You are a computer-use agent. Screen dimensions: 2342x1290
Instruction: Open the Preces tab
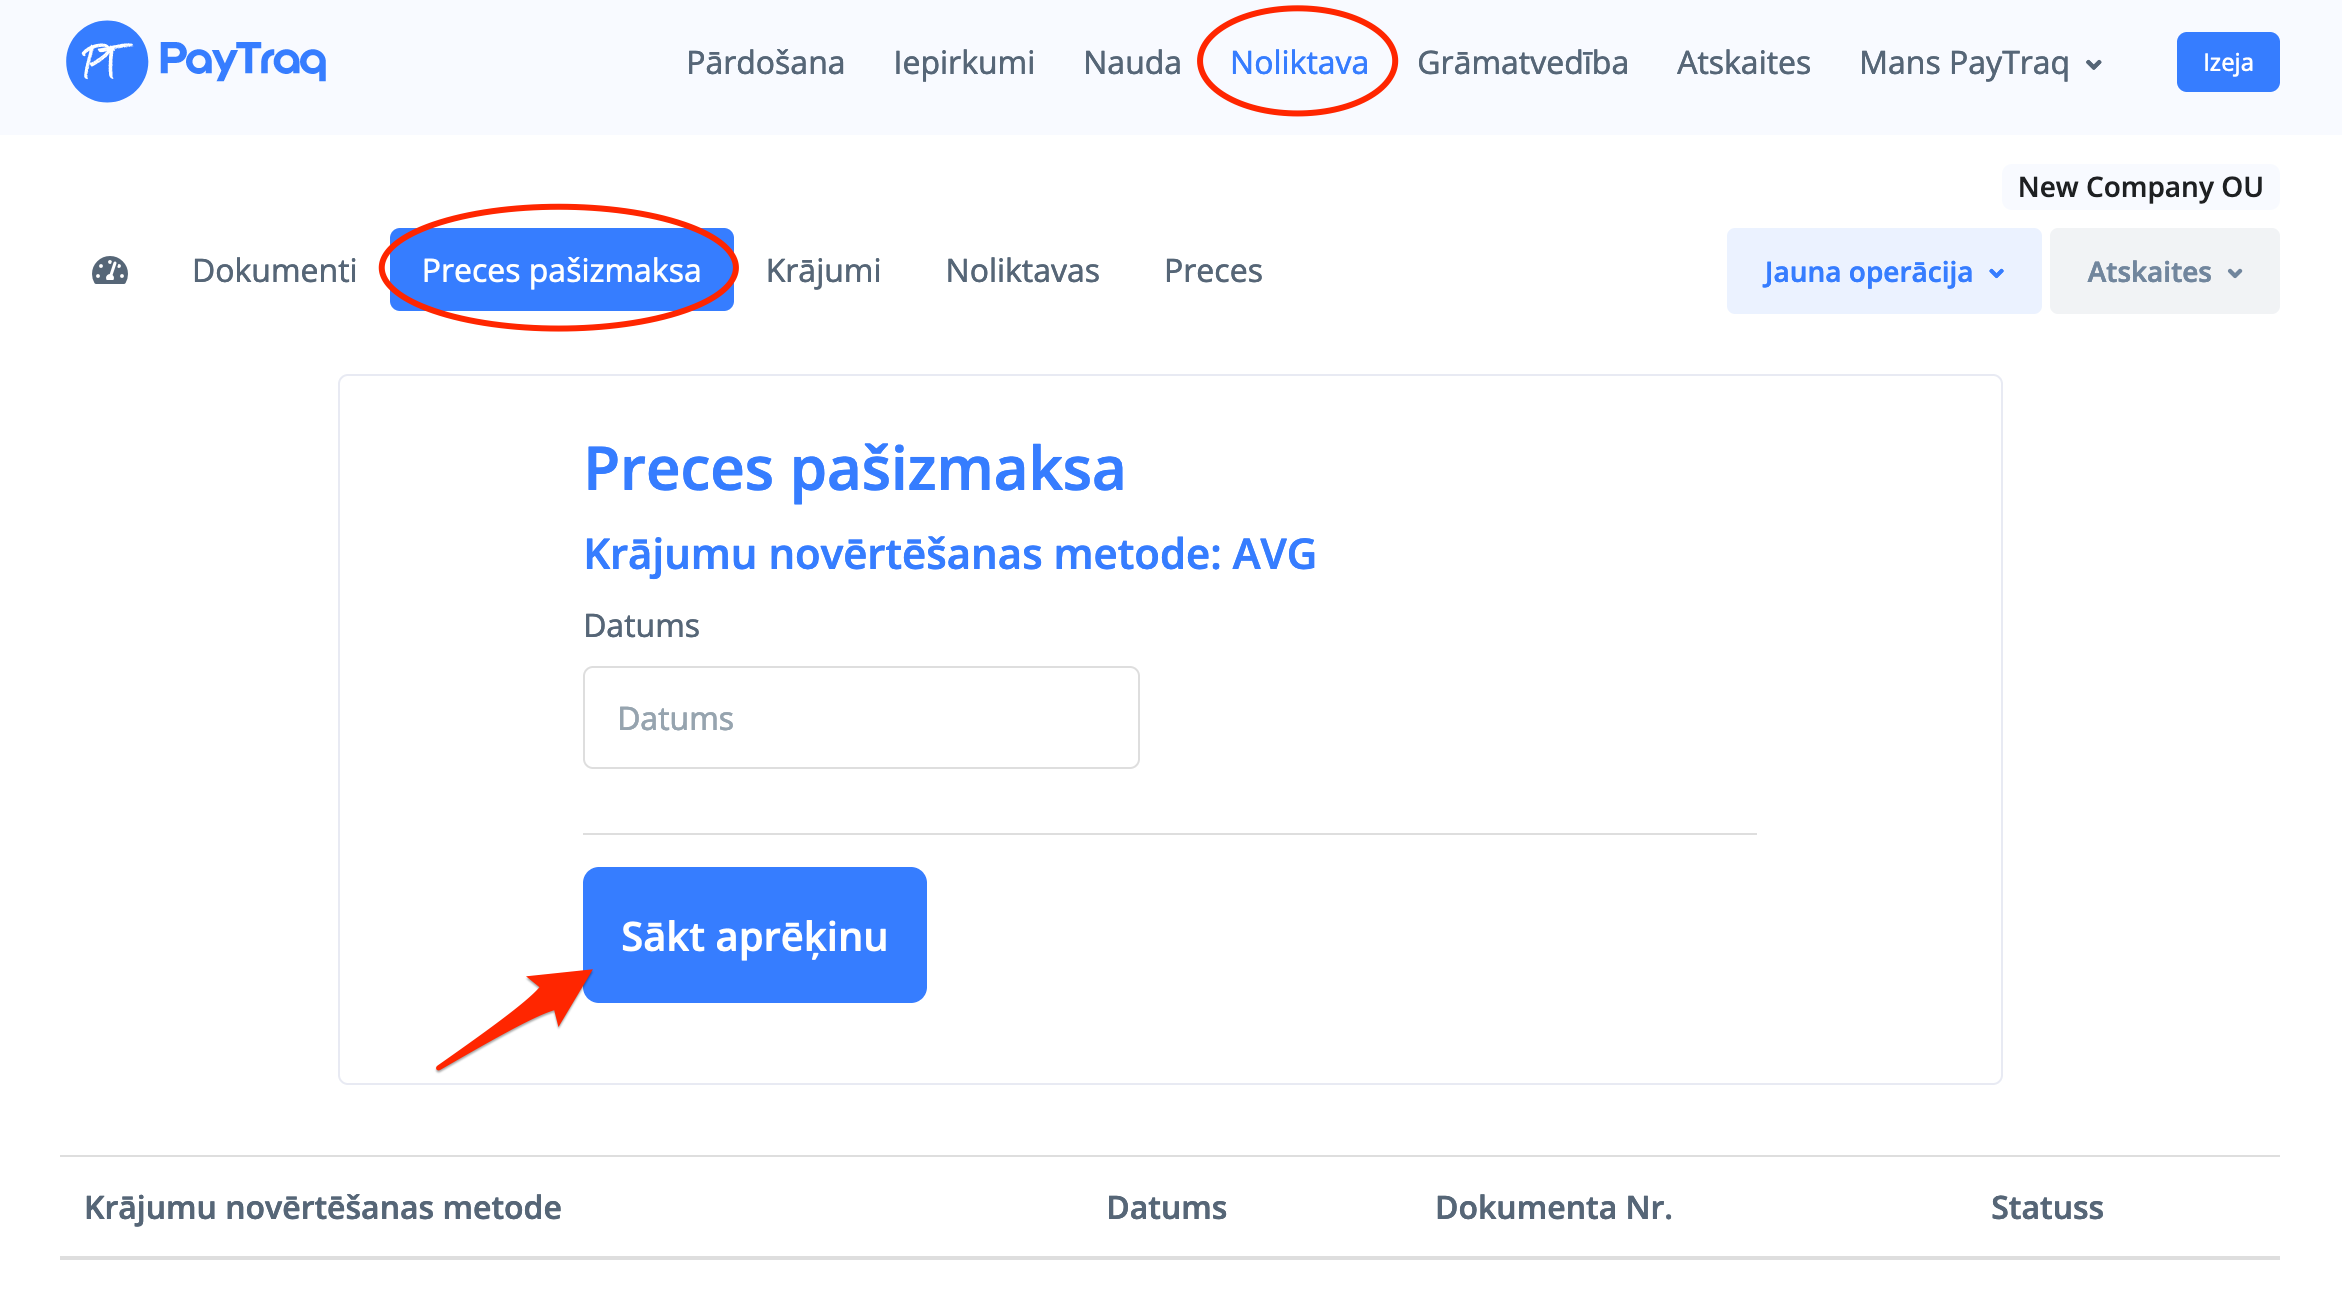[x=1213, y=271]
